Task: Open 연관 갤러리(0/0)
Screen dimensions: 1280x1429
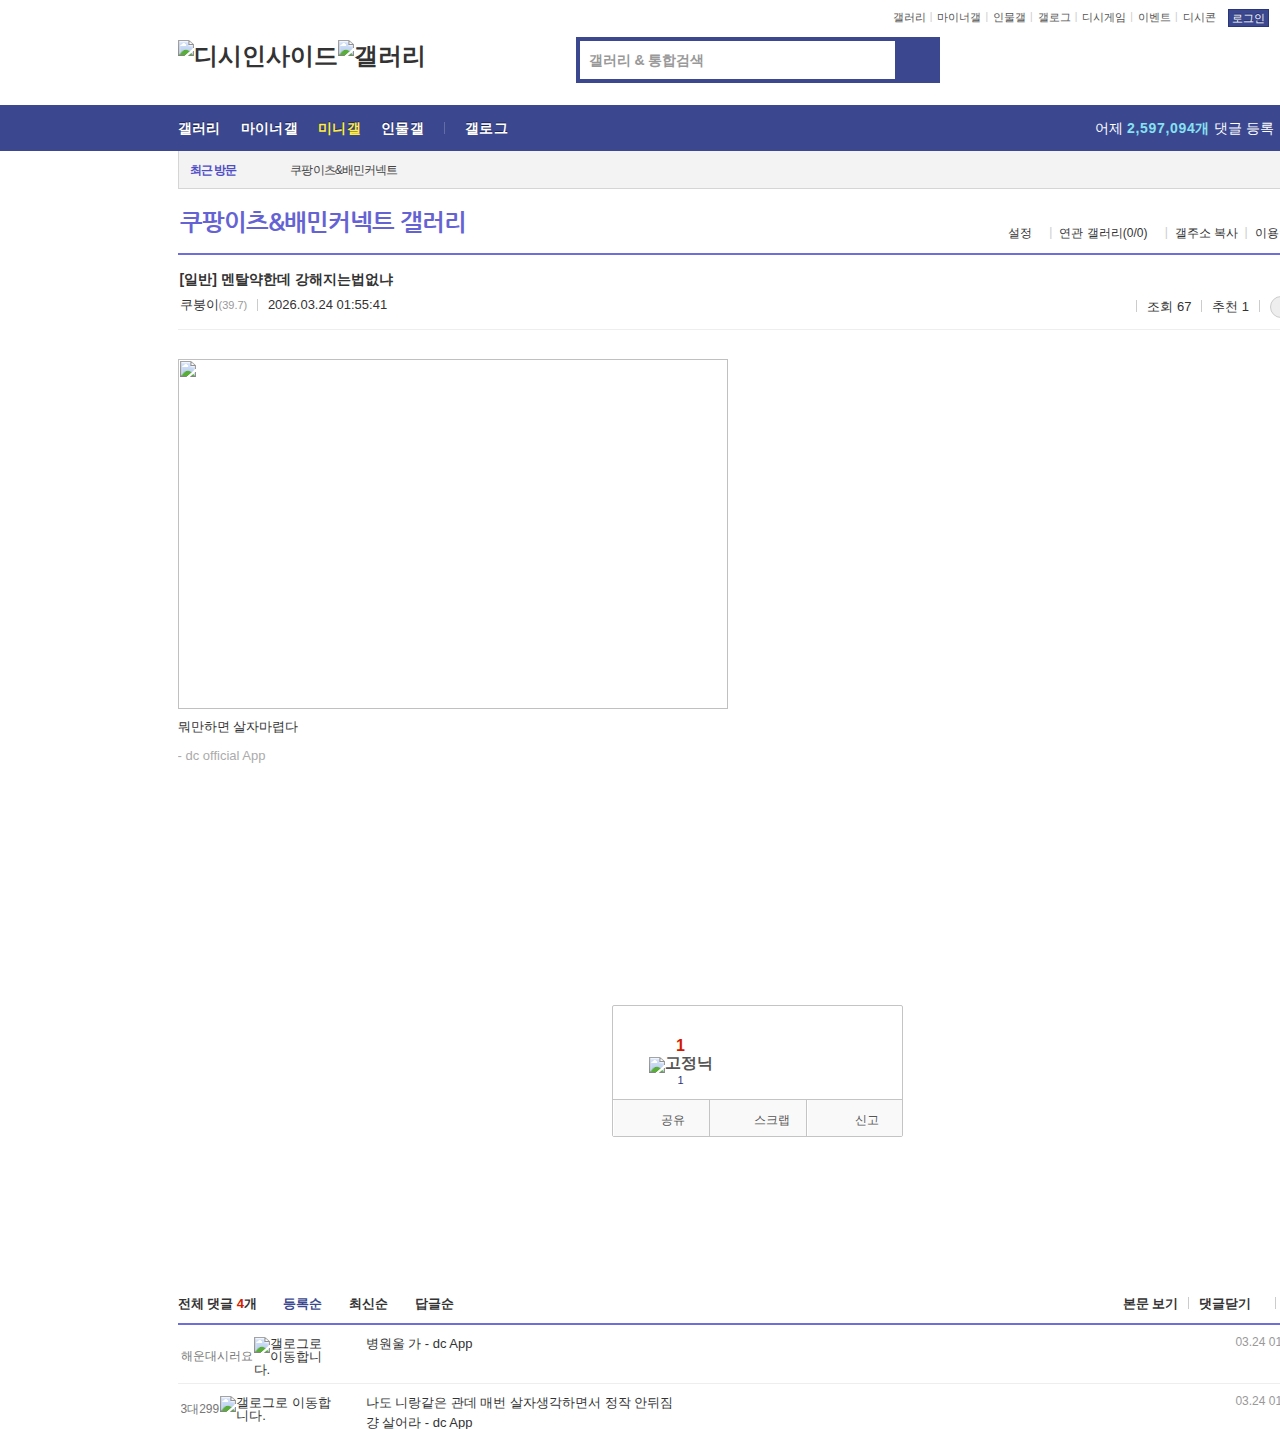Action: pyautogui.click(x=1103, y=233)
